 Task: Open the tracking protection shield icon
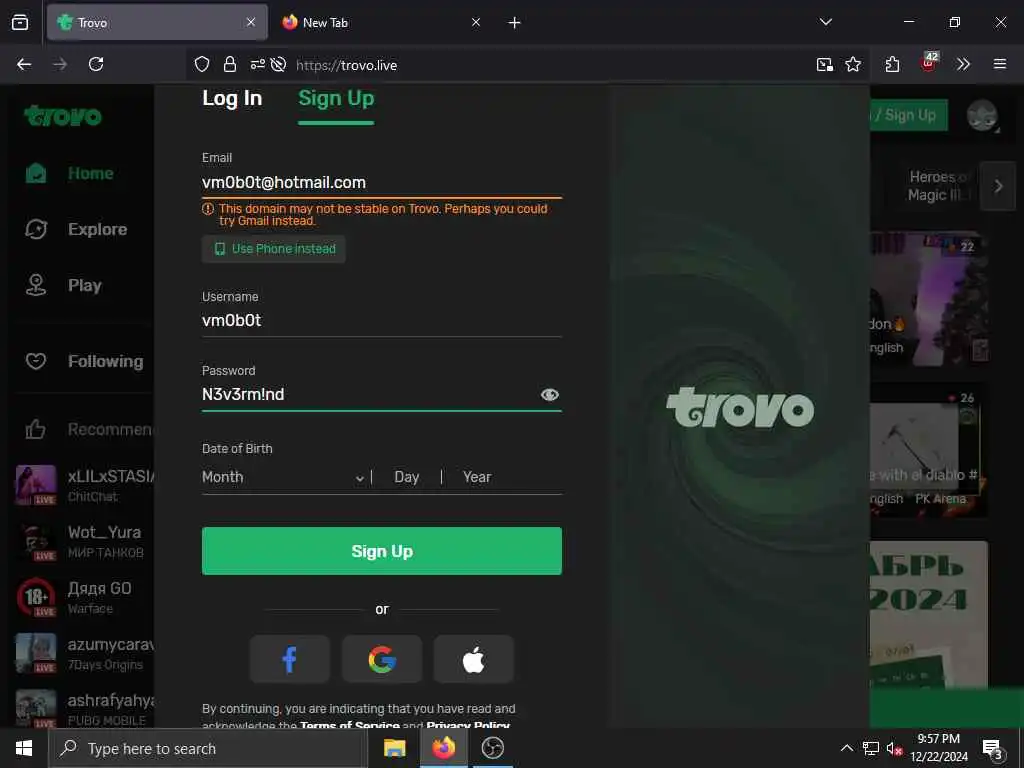[x=202, y=65]
